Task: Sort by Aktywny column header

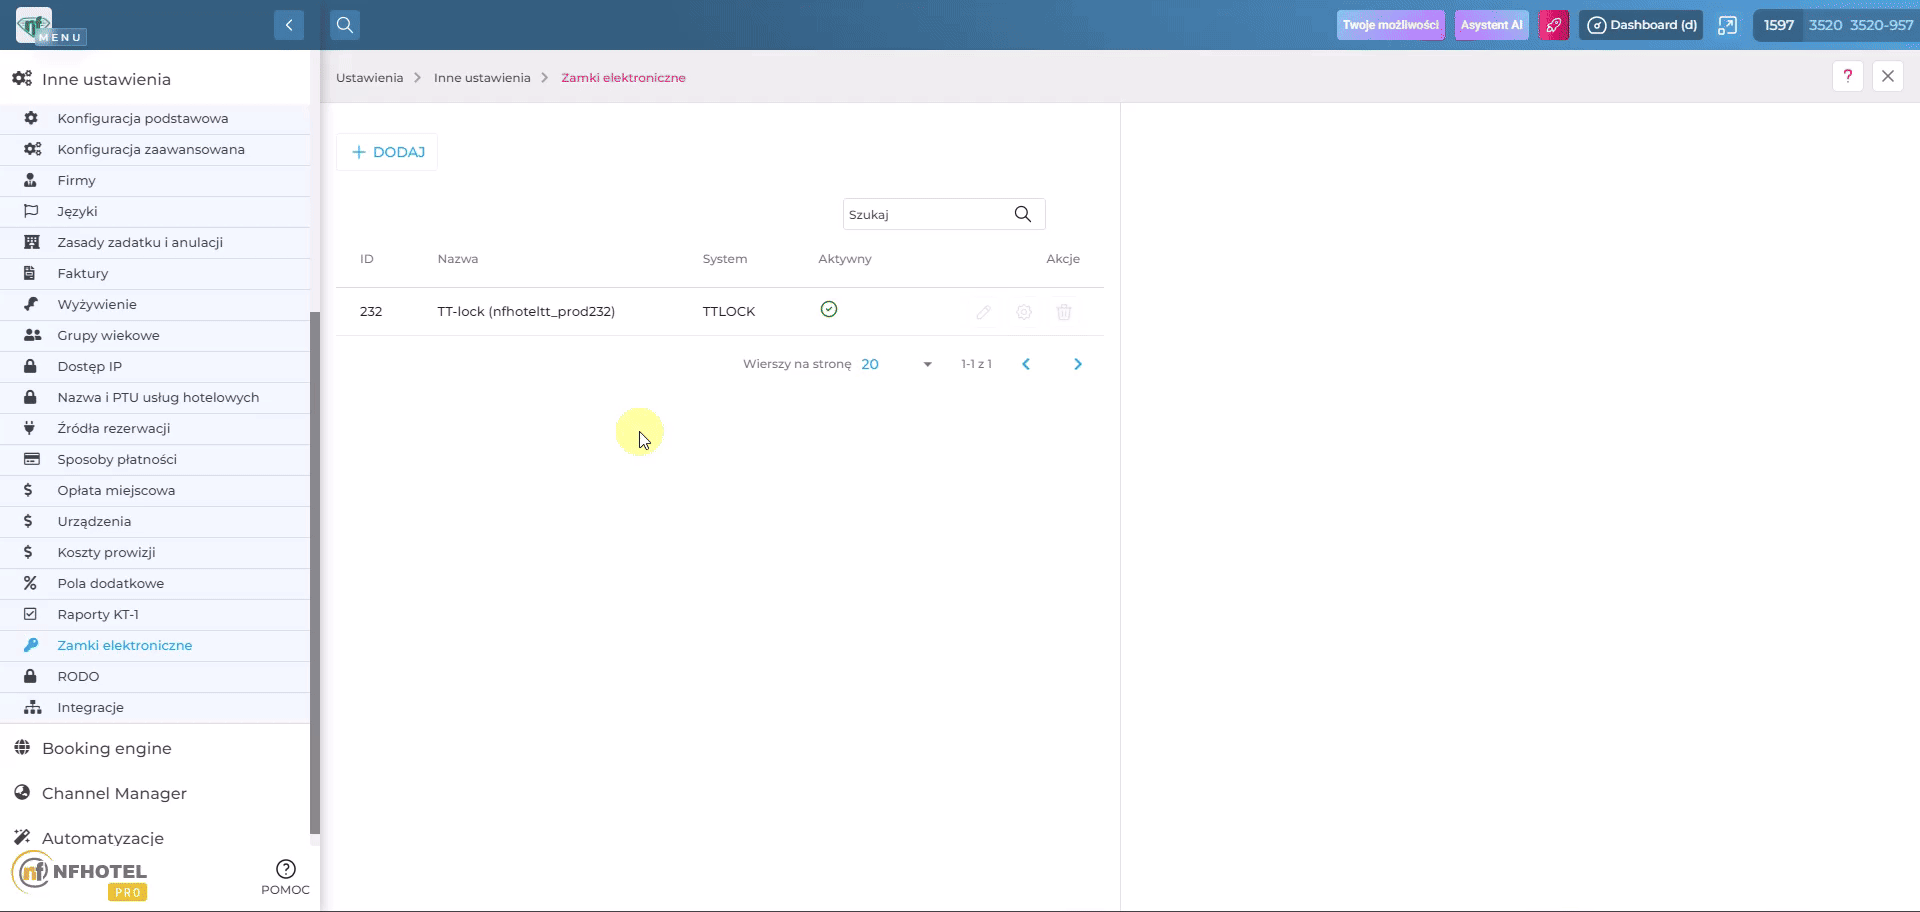Action: tap(844, 259)
